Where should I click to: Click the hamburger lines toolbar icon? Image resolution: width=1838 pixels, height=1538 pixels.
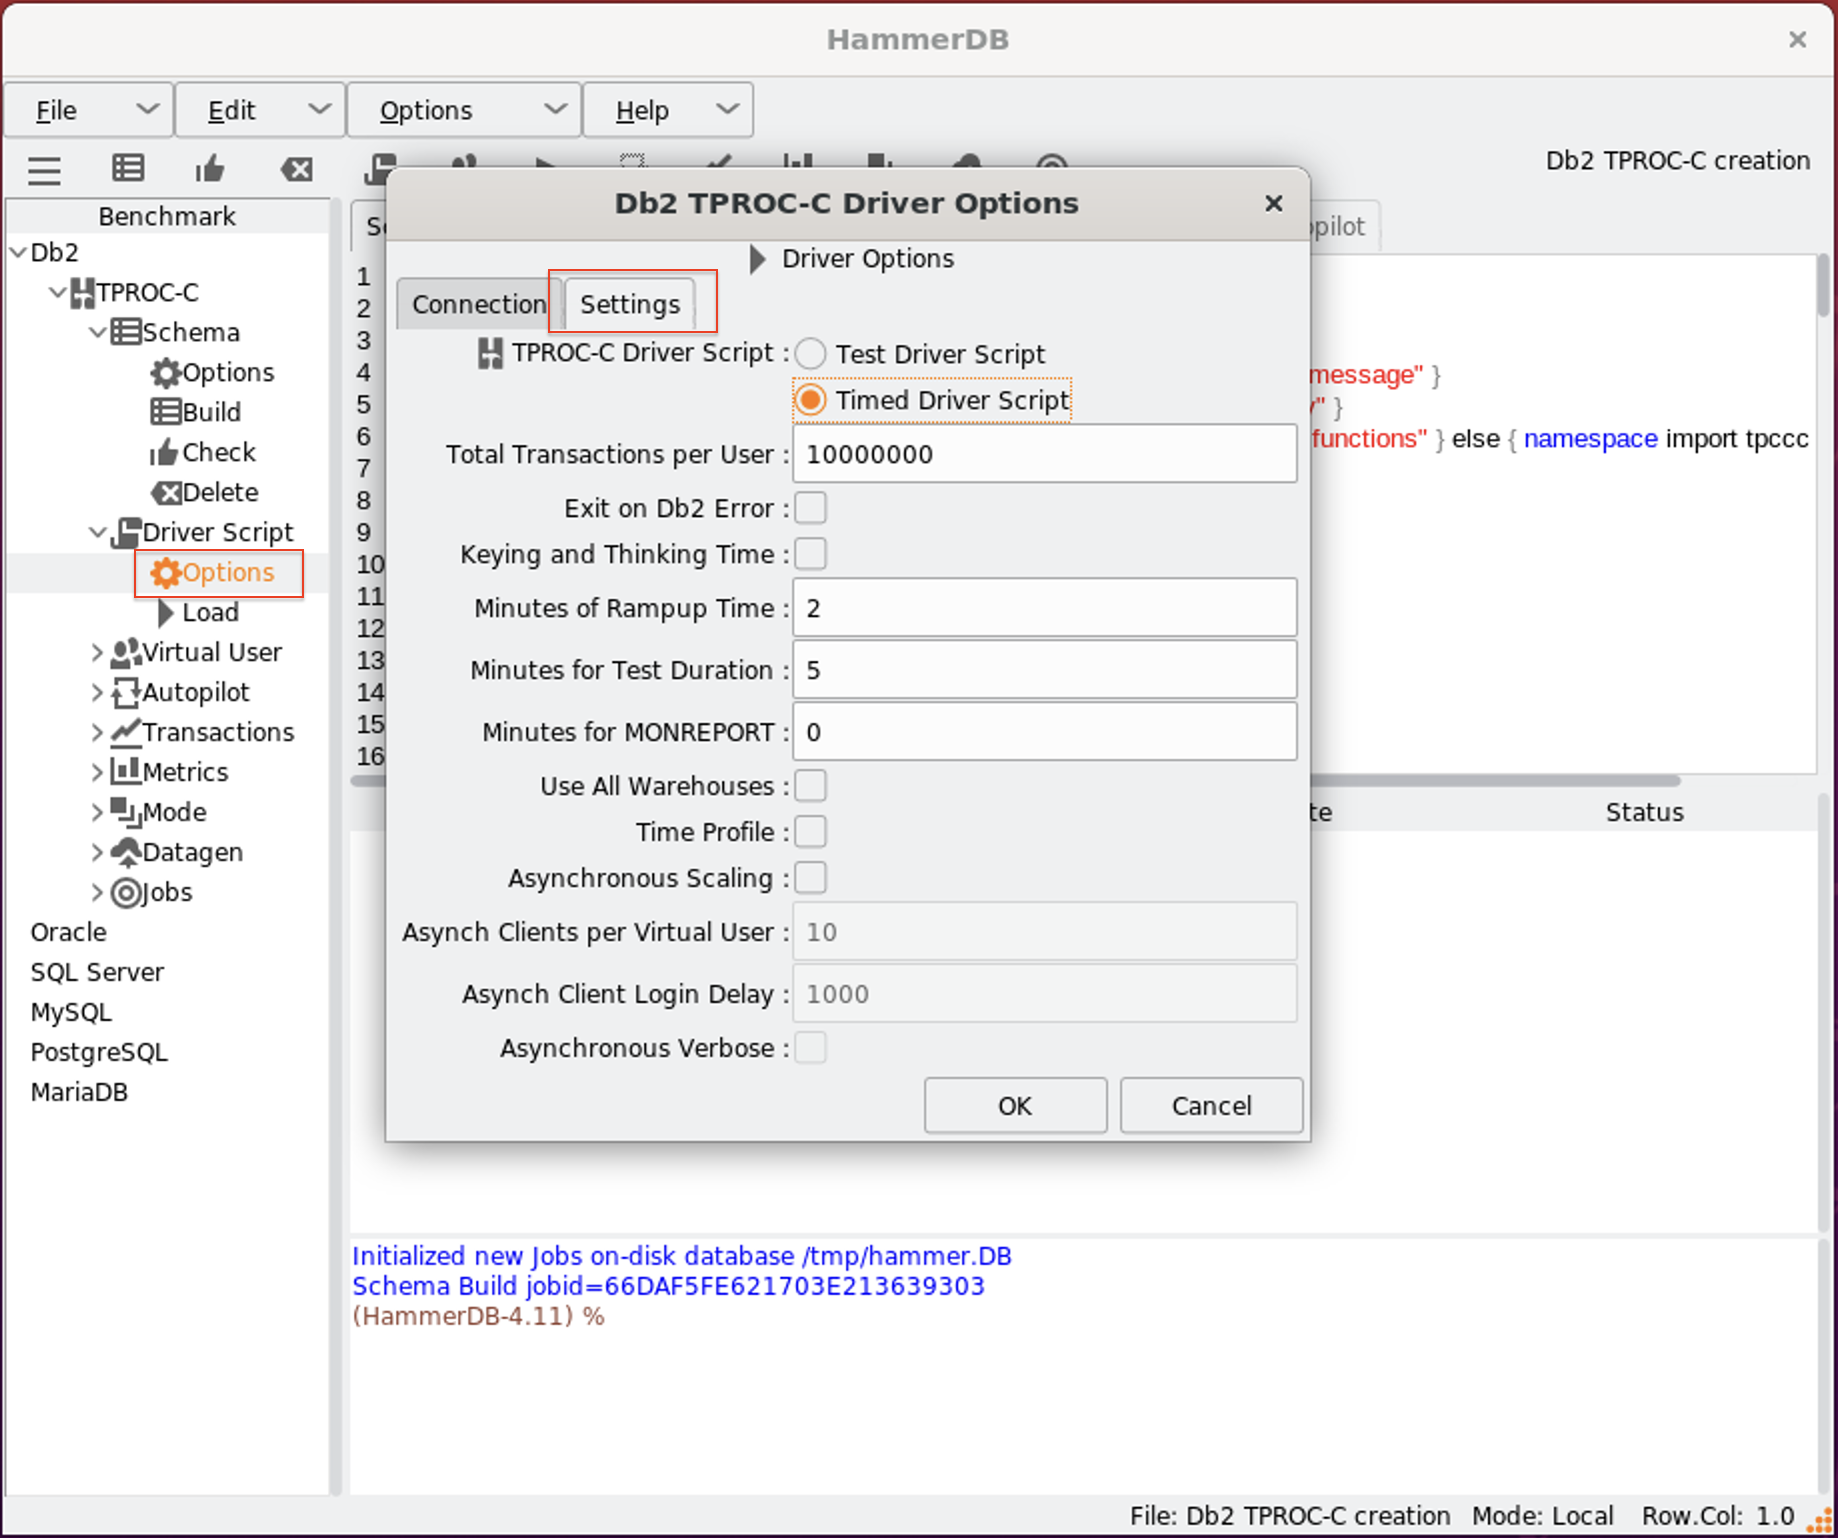[x=44, y=170]
